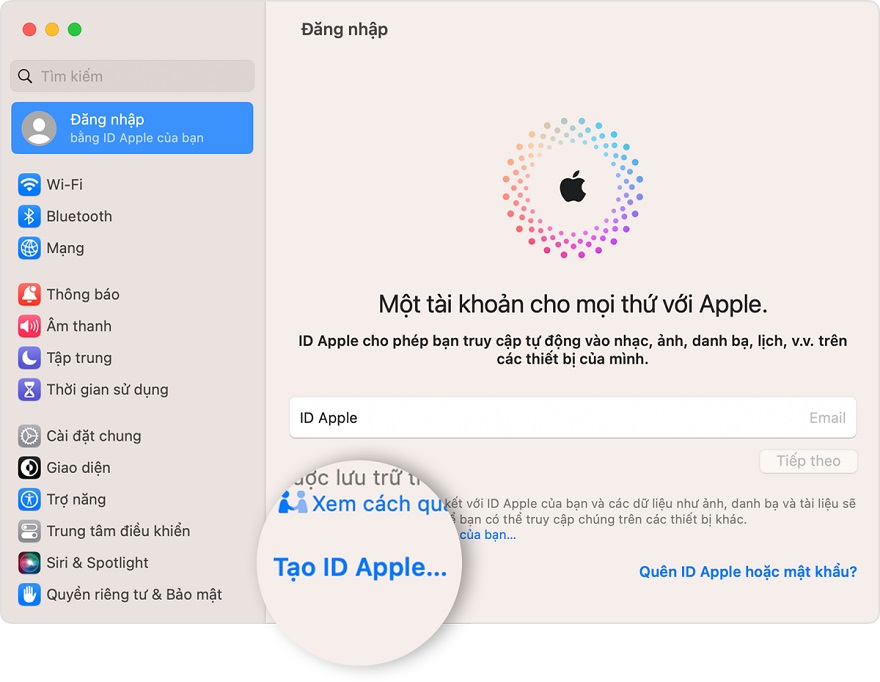The image size is (880, 682).
Task: Open Trung tâm điều khiển label
Action: 118,531
